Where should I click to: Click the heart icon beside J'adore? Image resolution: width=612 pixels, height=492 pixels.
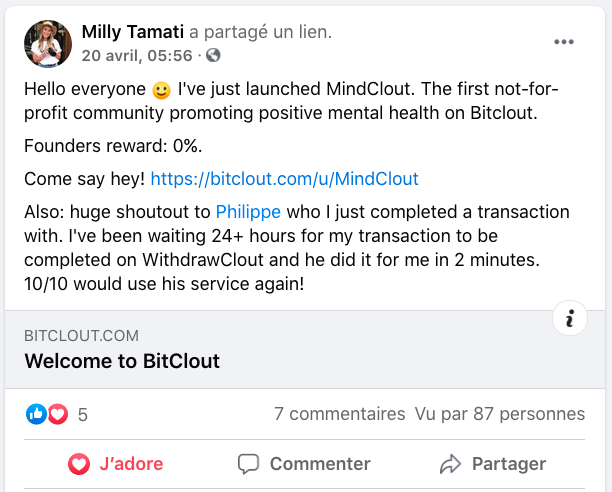tap(78, 464)
